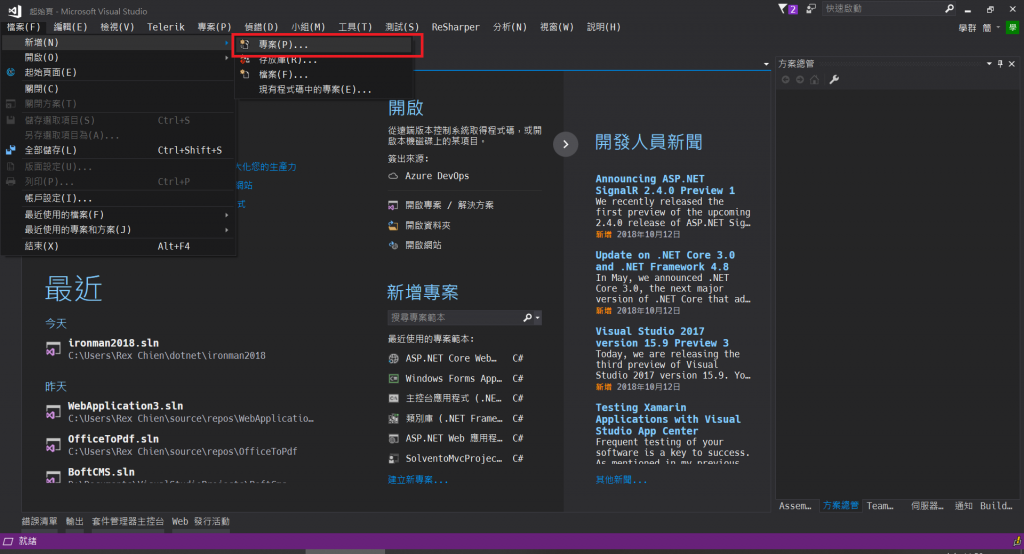Click the back arrow in Solution Explorer toolbar
1024x554 pixels.
[x=786, y=80]
